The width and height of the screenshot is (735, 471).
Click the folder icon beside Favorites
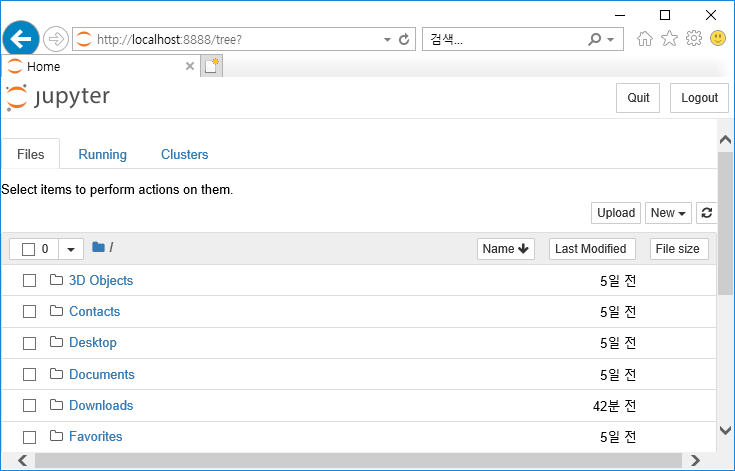point(56,436)
